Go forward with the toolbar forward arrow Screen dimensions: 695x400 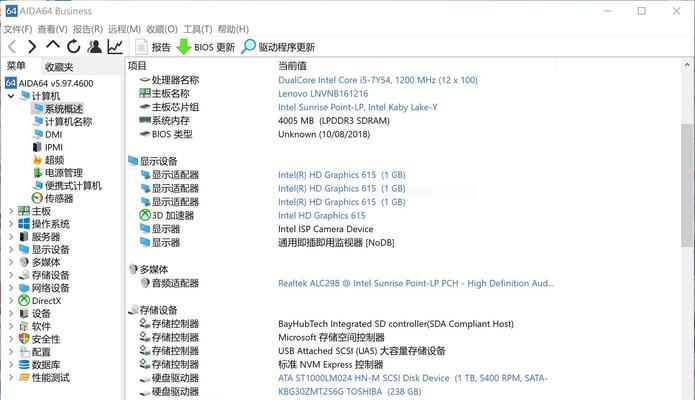[x=32, y=47]
